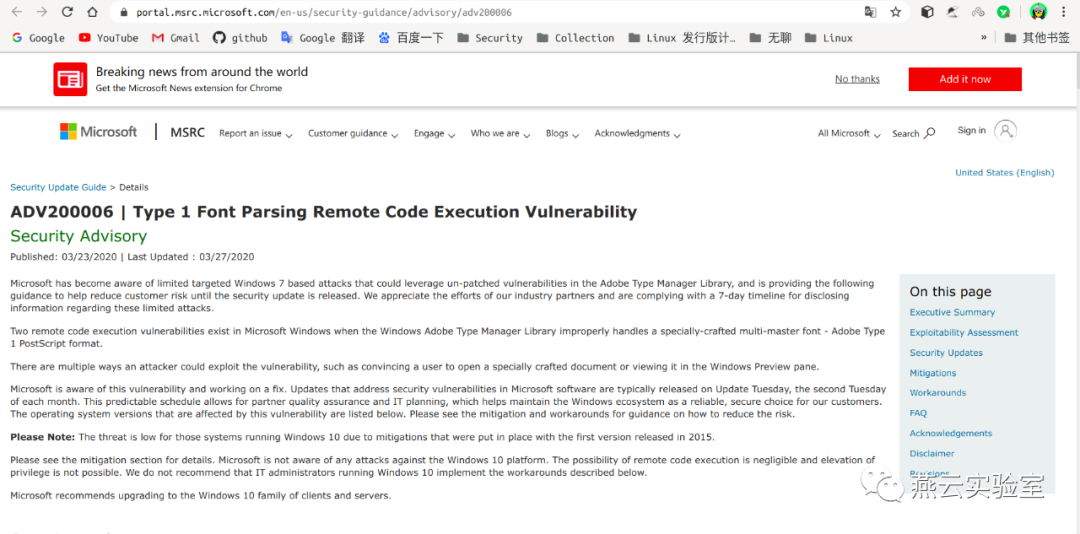Image resolution: width=1080 pixels, height=534 pixels.
Task: Click the browser address bar URL
Action: click(322, 12)
